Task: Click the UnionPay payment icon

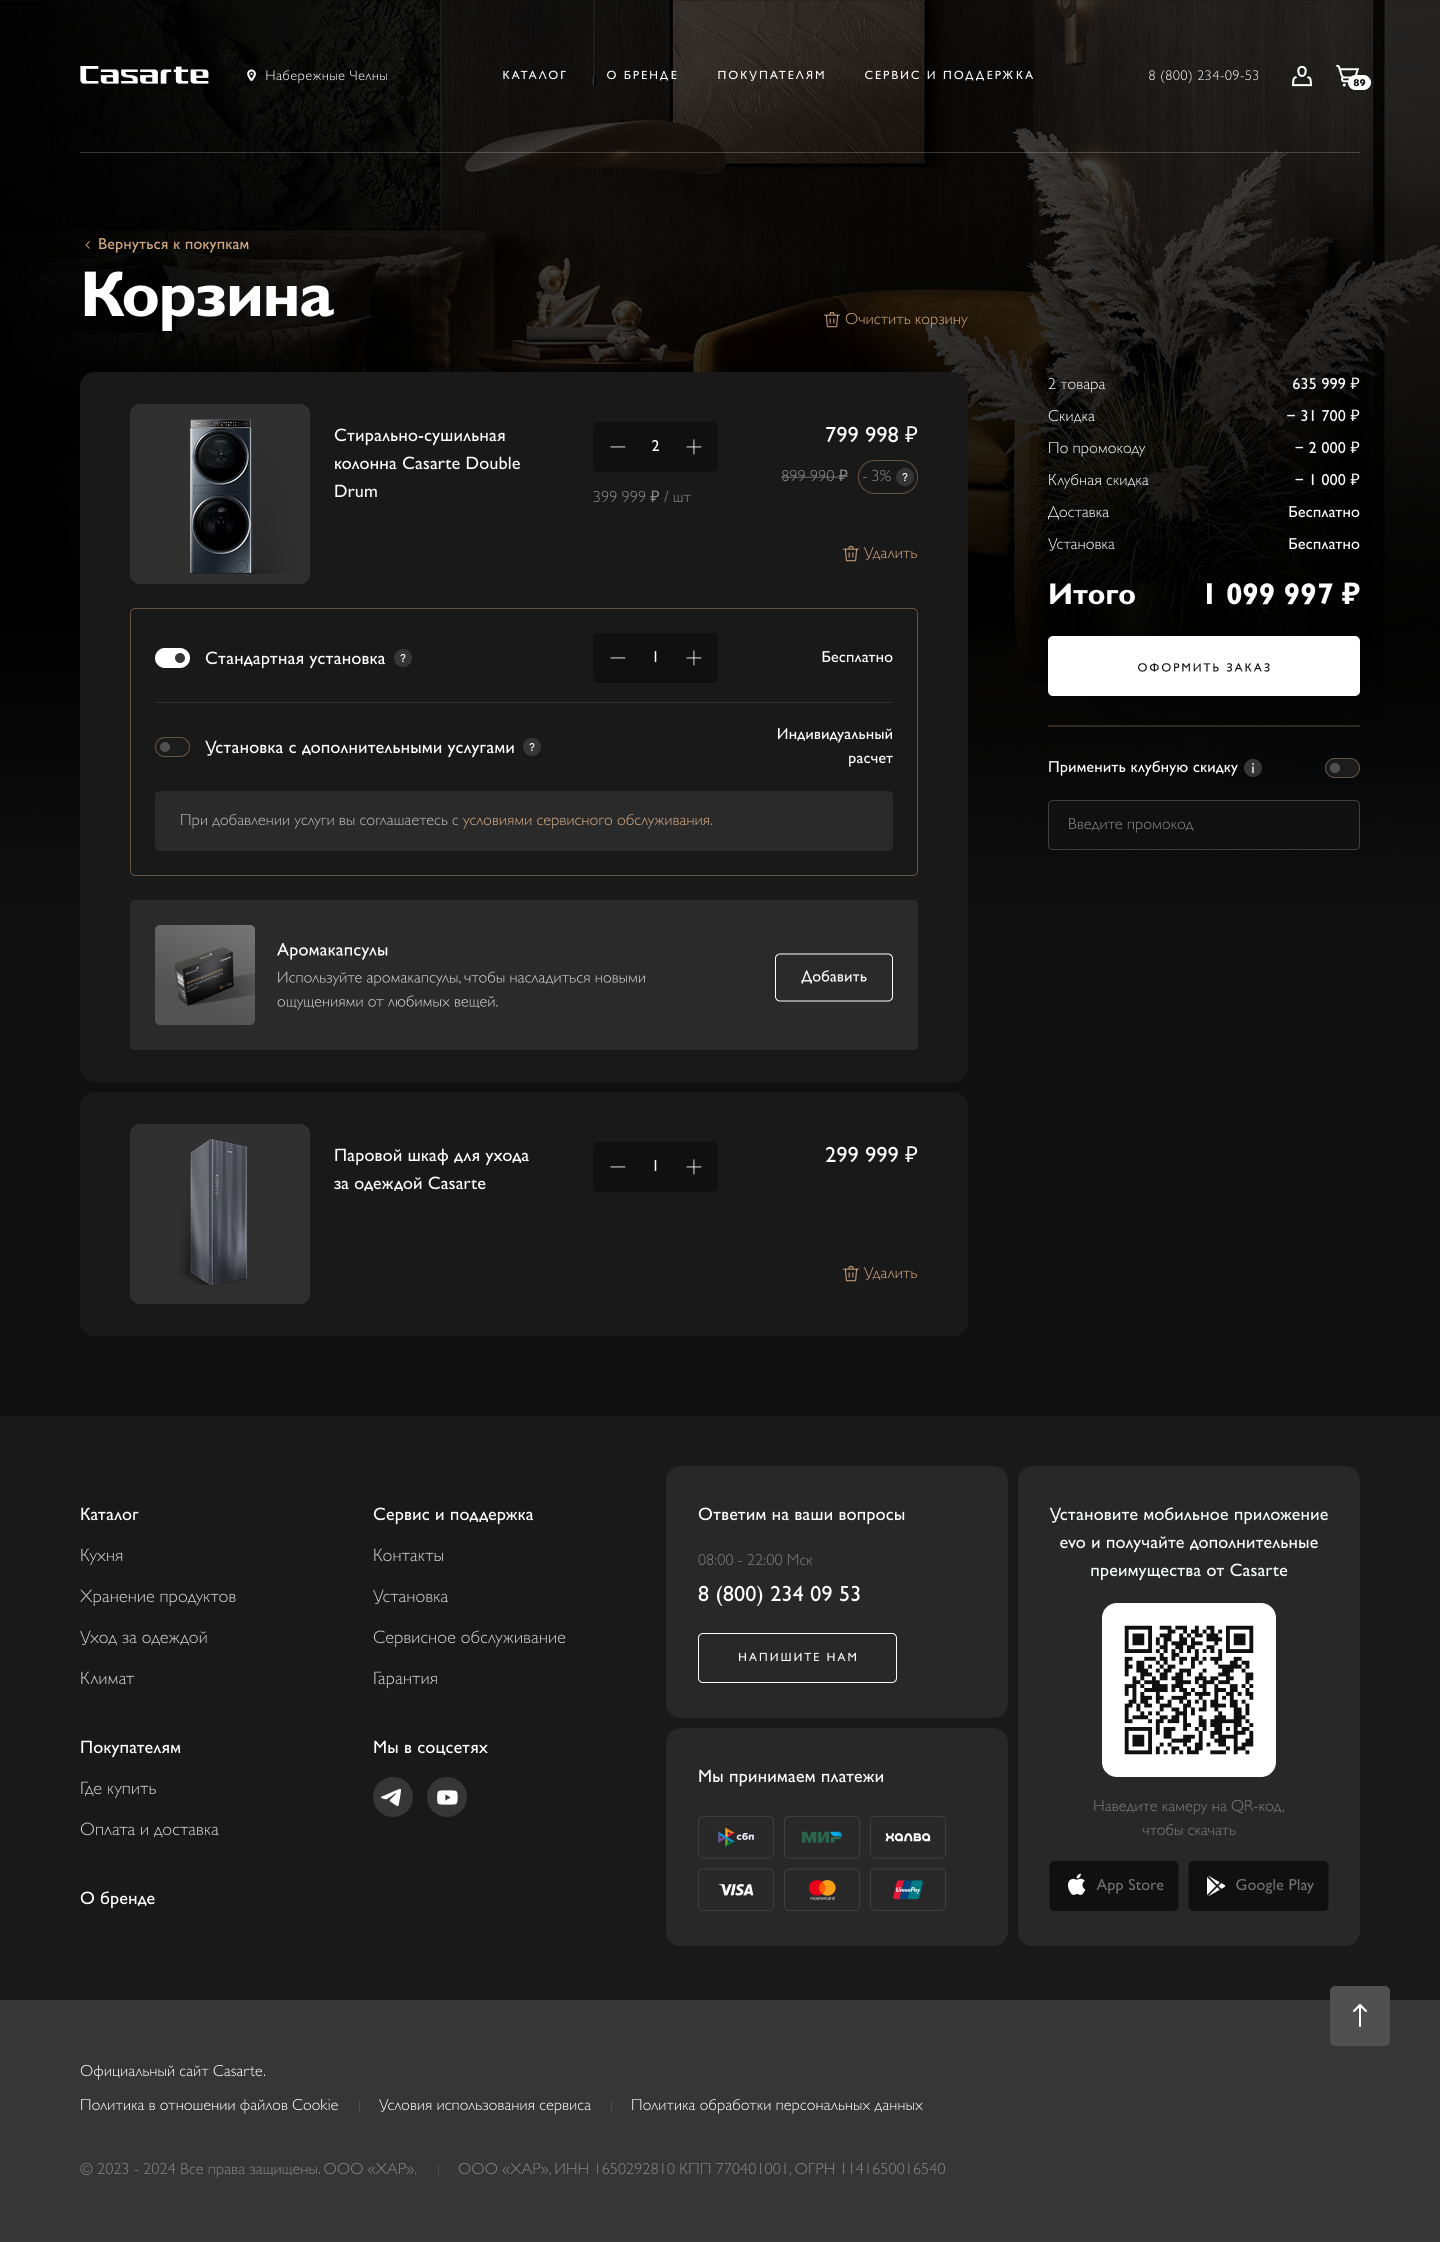Action: coord(908,1890)
